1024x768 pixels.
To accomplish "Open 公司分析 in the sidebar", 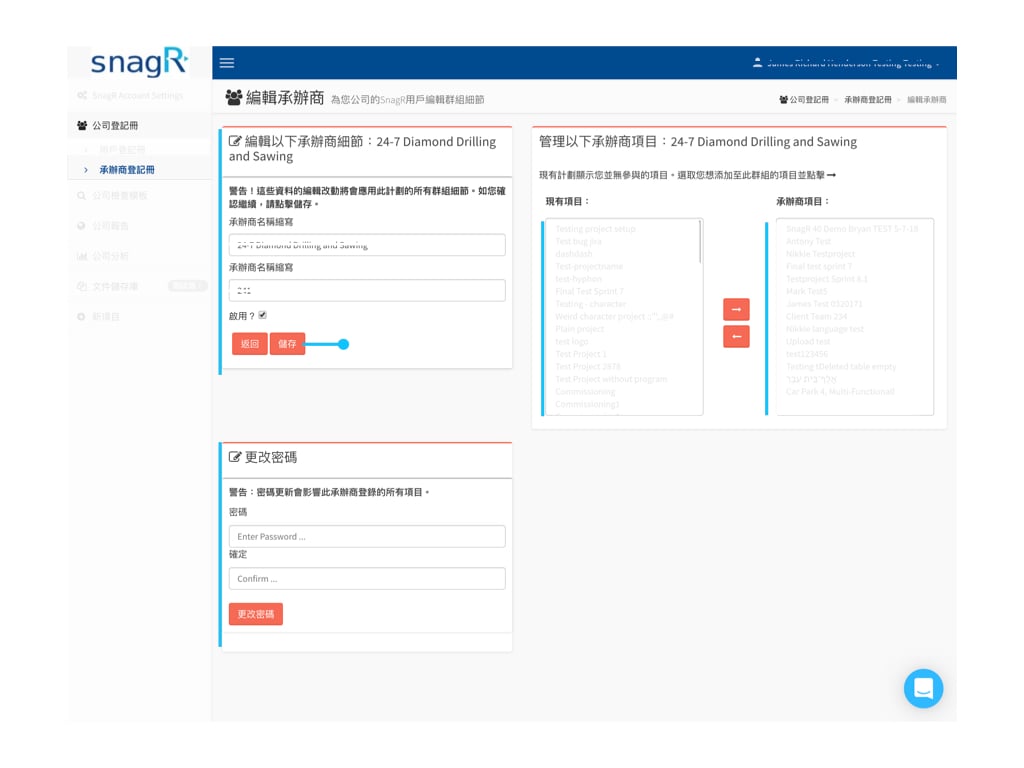I will coord(110,256).
